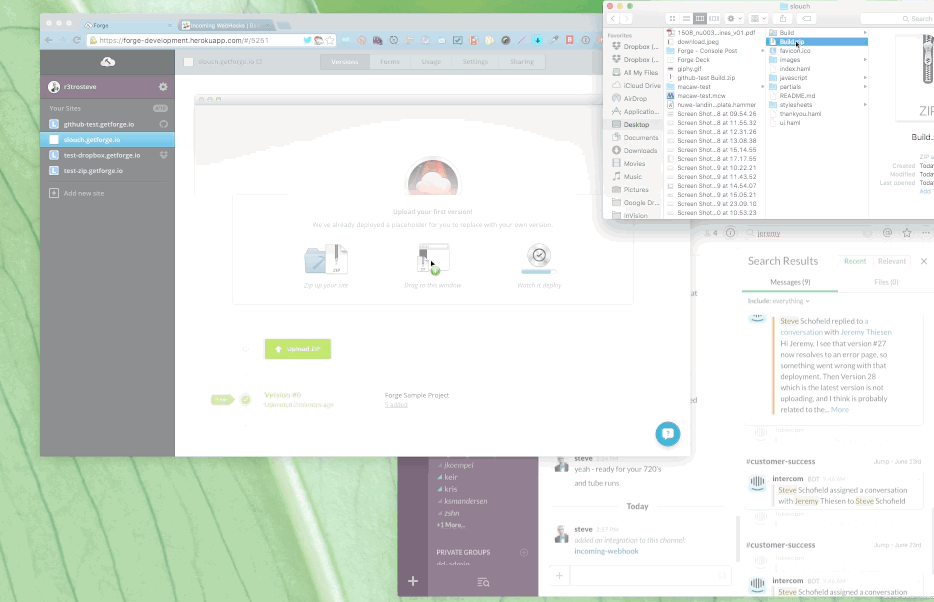Open the Usage tab in Forge
This screenshot has width=934, height=602.
coord(431,62)
